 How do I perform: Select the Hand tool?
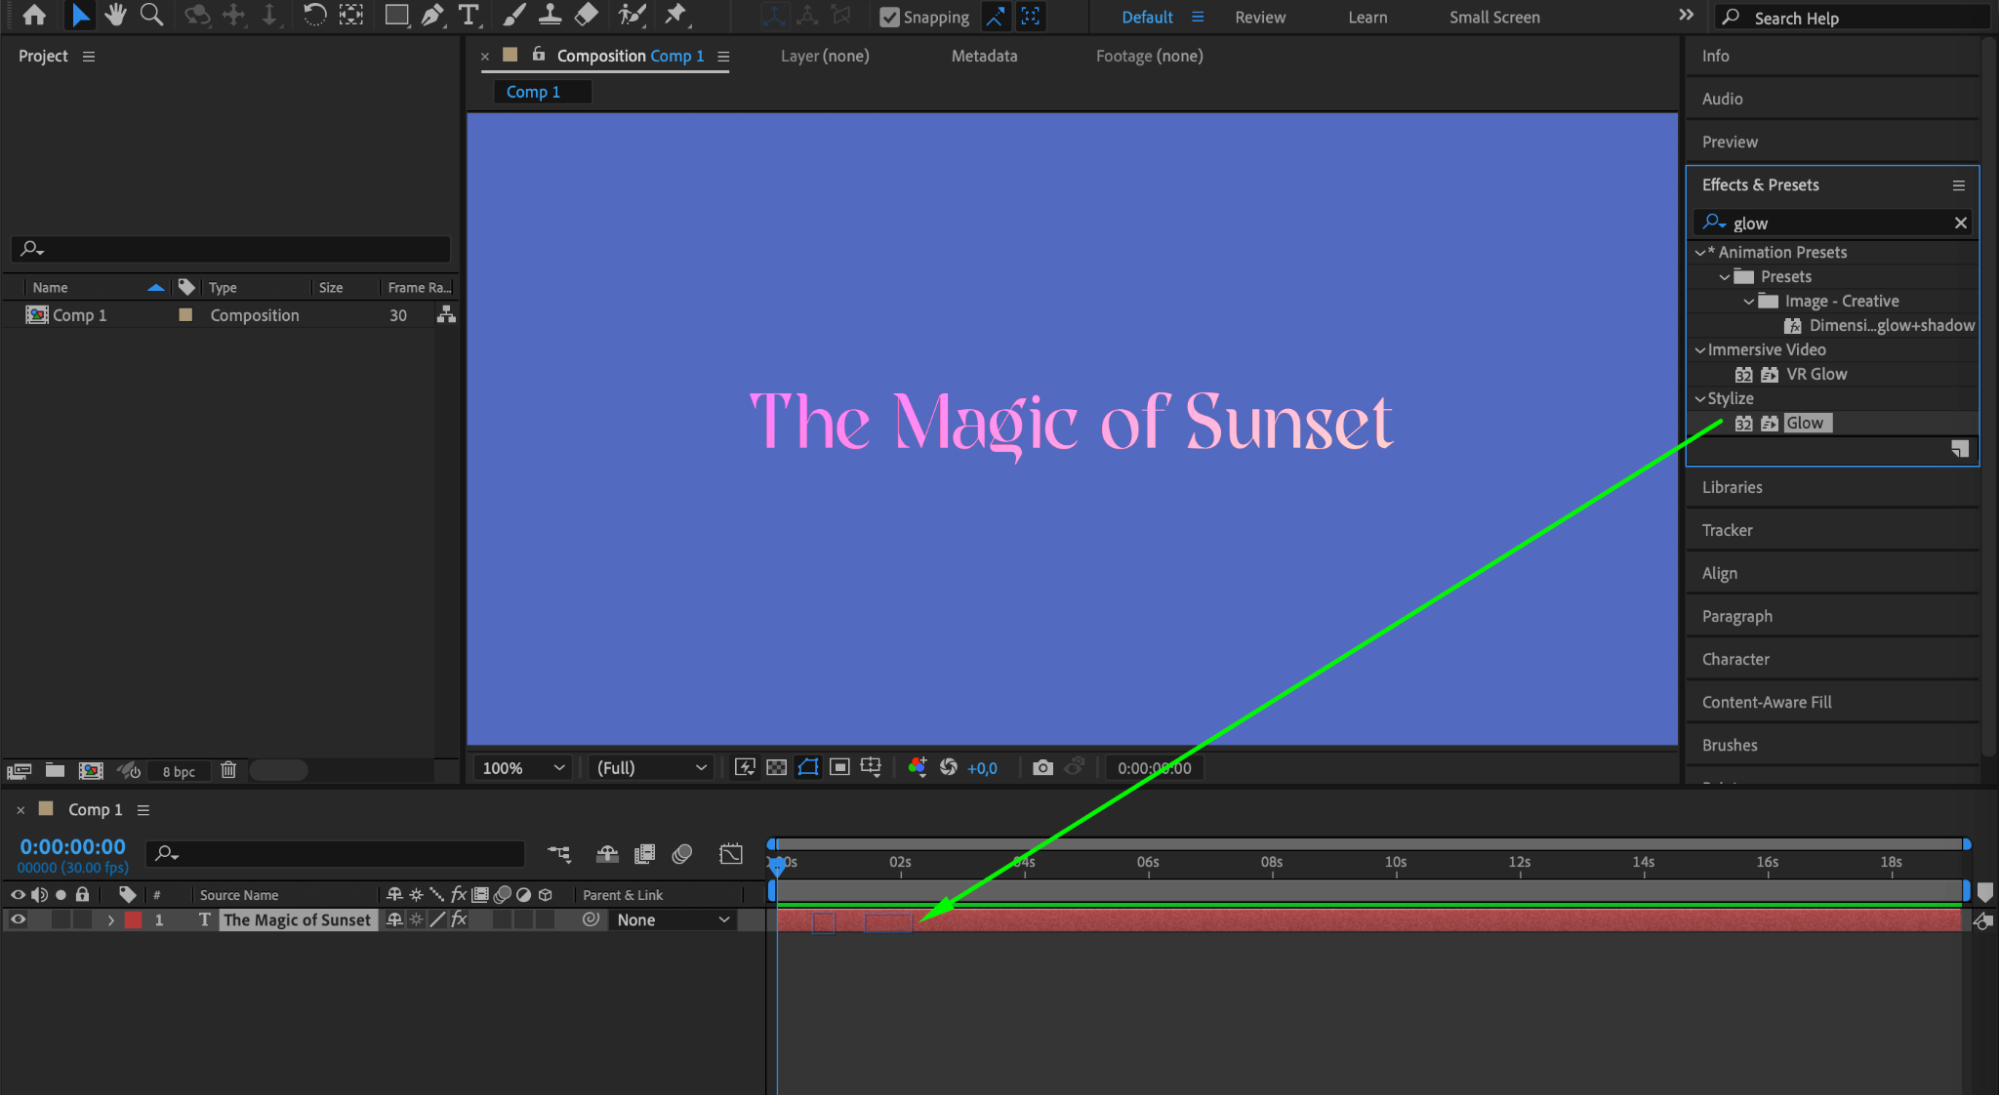[116, 15]
